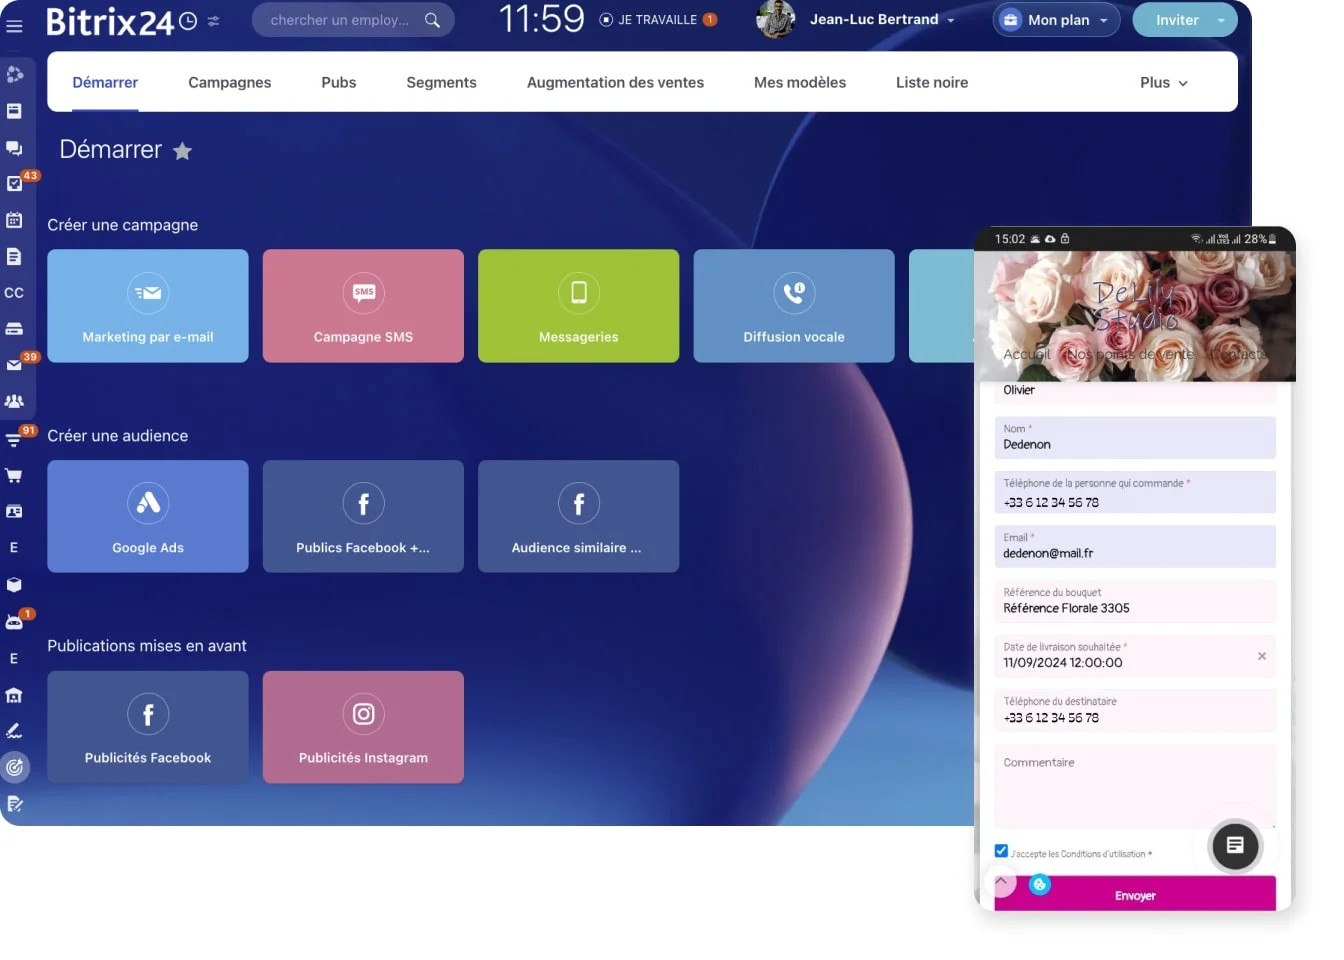This screenshot has width=1344, height=960.
Task: Open the online store cart icon in sidebar
Action: pyautogui.click(x=13, y=475)
